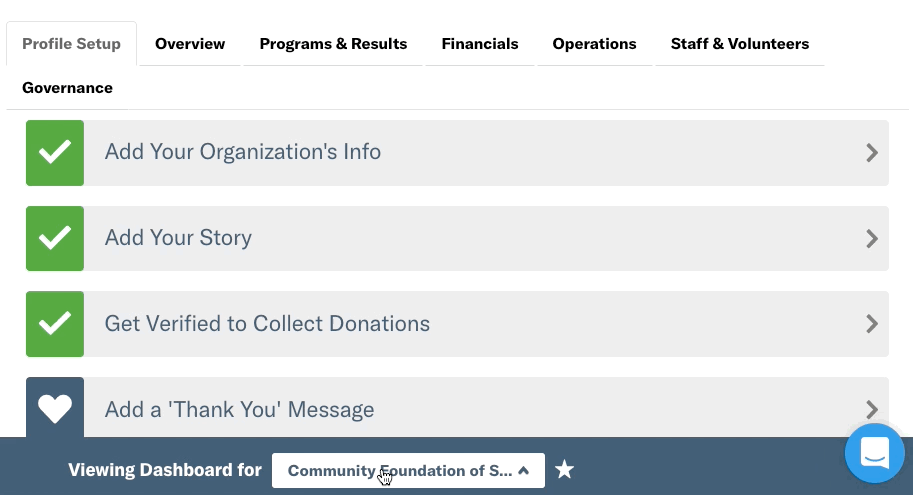
Task: Click the heart icon for Thank You Message
Action: tap(55, 408)
